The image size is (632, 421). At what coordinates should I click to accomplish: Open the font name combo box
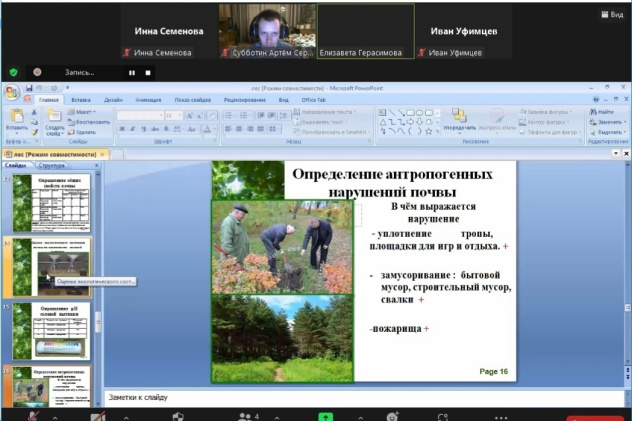click(x=140, y=116)
